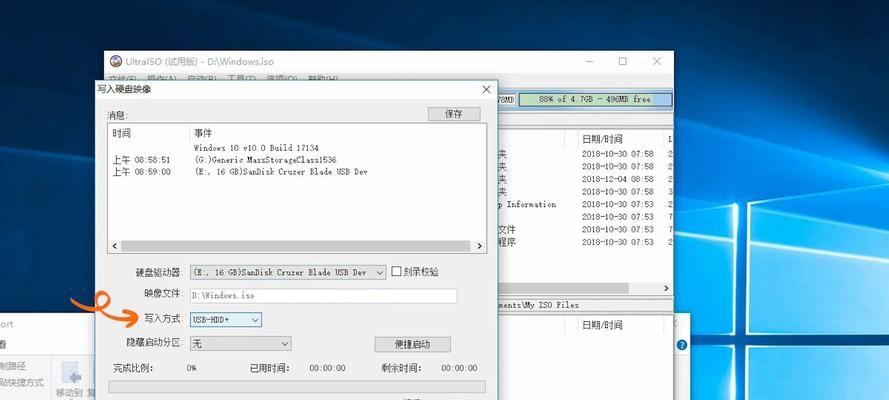The width and height of the screenshot is (889, 400).
Task: Select the '2018-12-04 08:58' date cell in UltraISO
Action: pos(617,179)
